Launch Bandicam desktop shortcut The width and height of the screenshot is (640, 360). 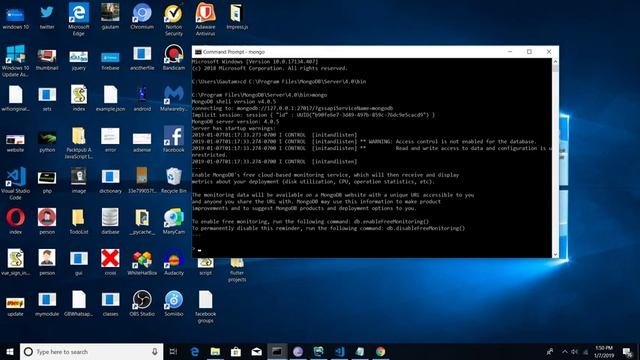(173, 58)
